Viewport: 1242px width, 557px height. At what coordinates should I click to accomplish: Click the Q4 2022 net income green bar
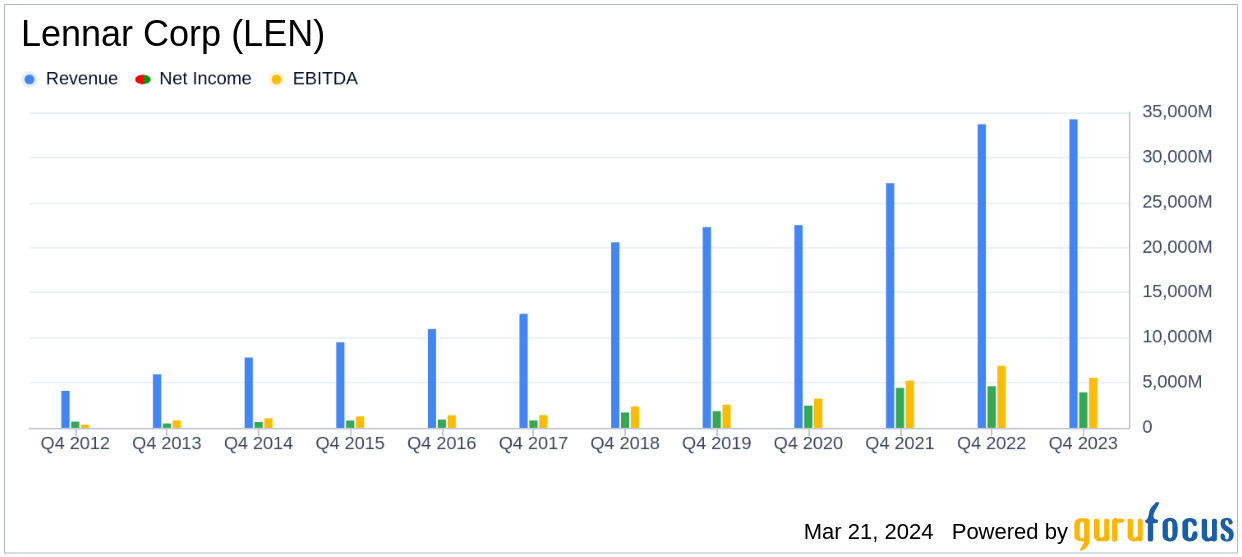pos(992,407)
